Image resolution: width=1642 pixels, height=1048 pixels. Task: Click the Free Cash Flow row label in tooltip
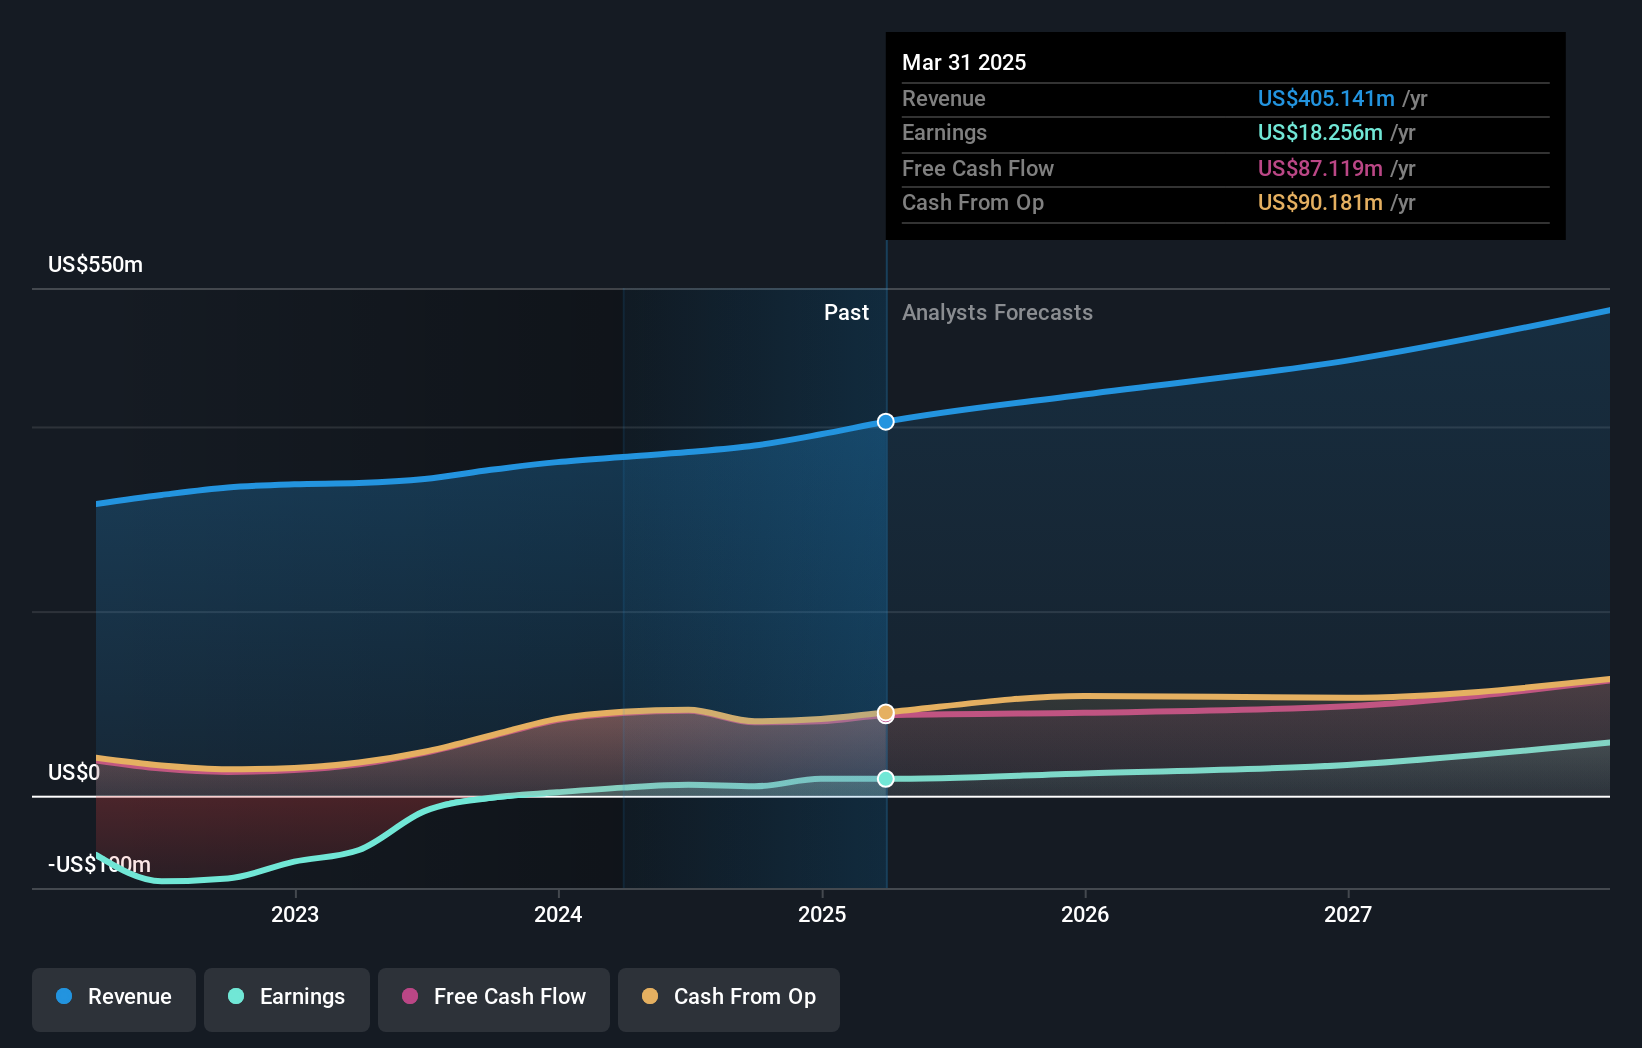(x=978, y=169)
